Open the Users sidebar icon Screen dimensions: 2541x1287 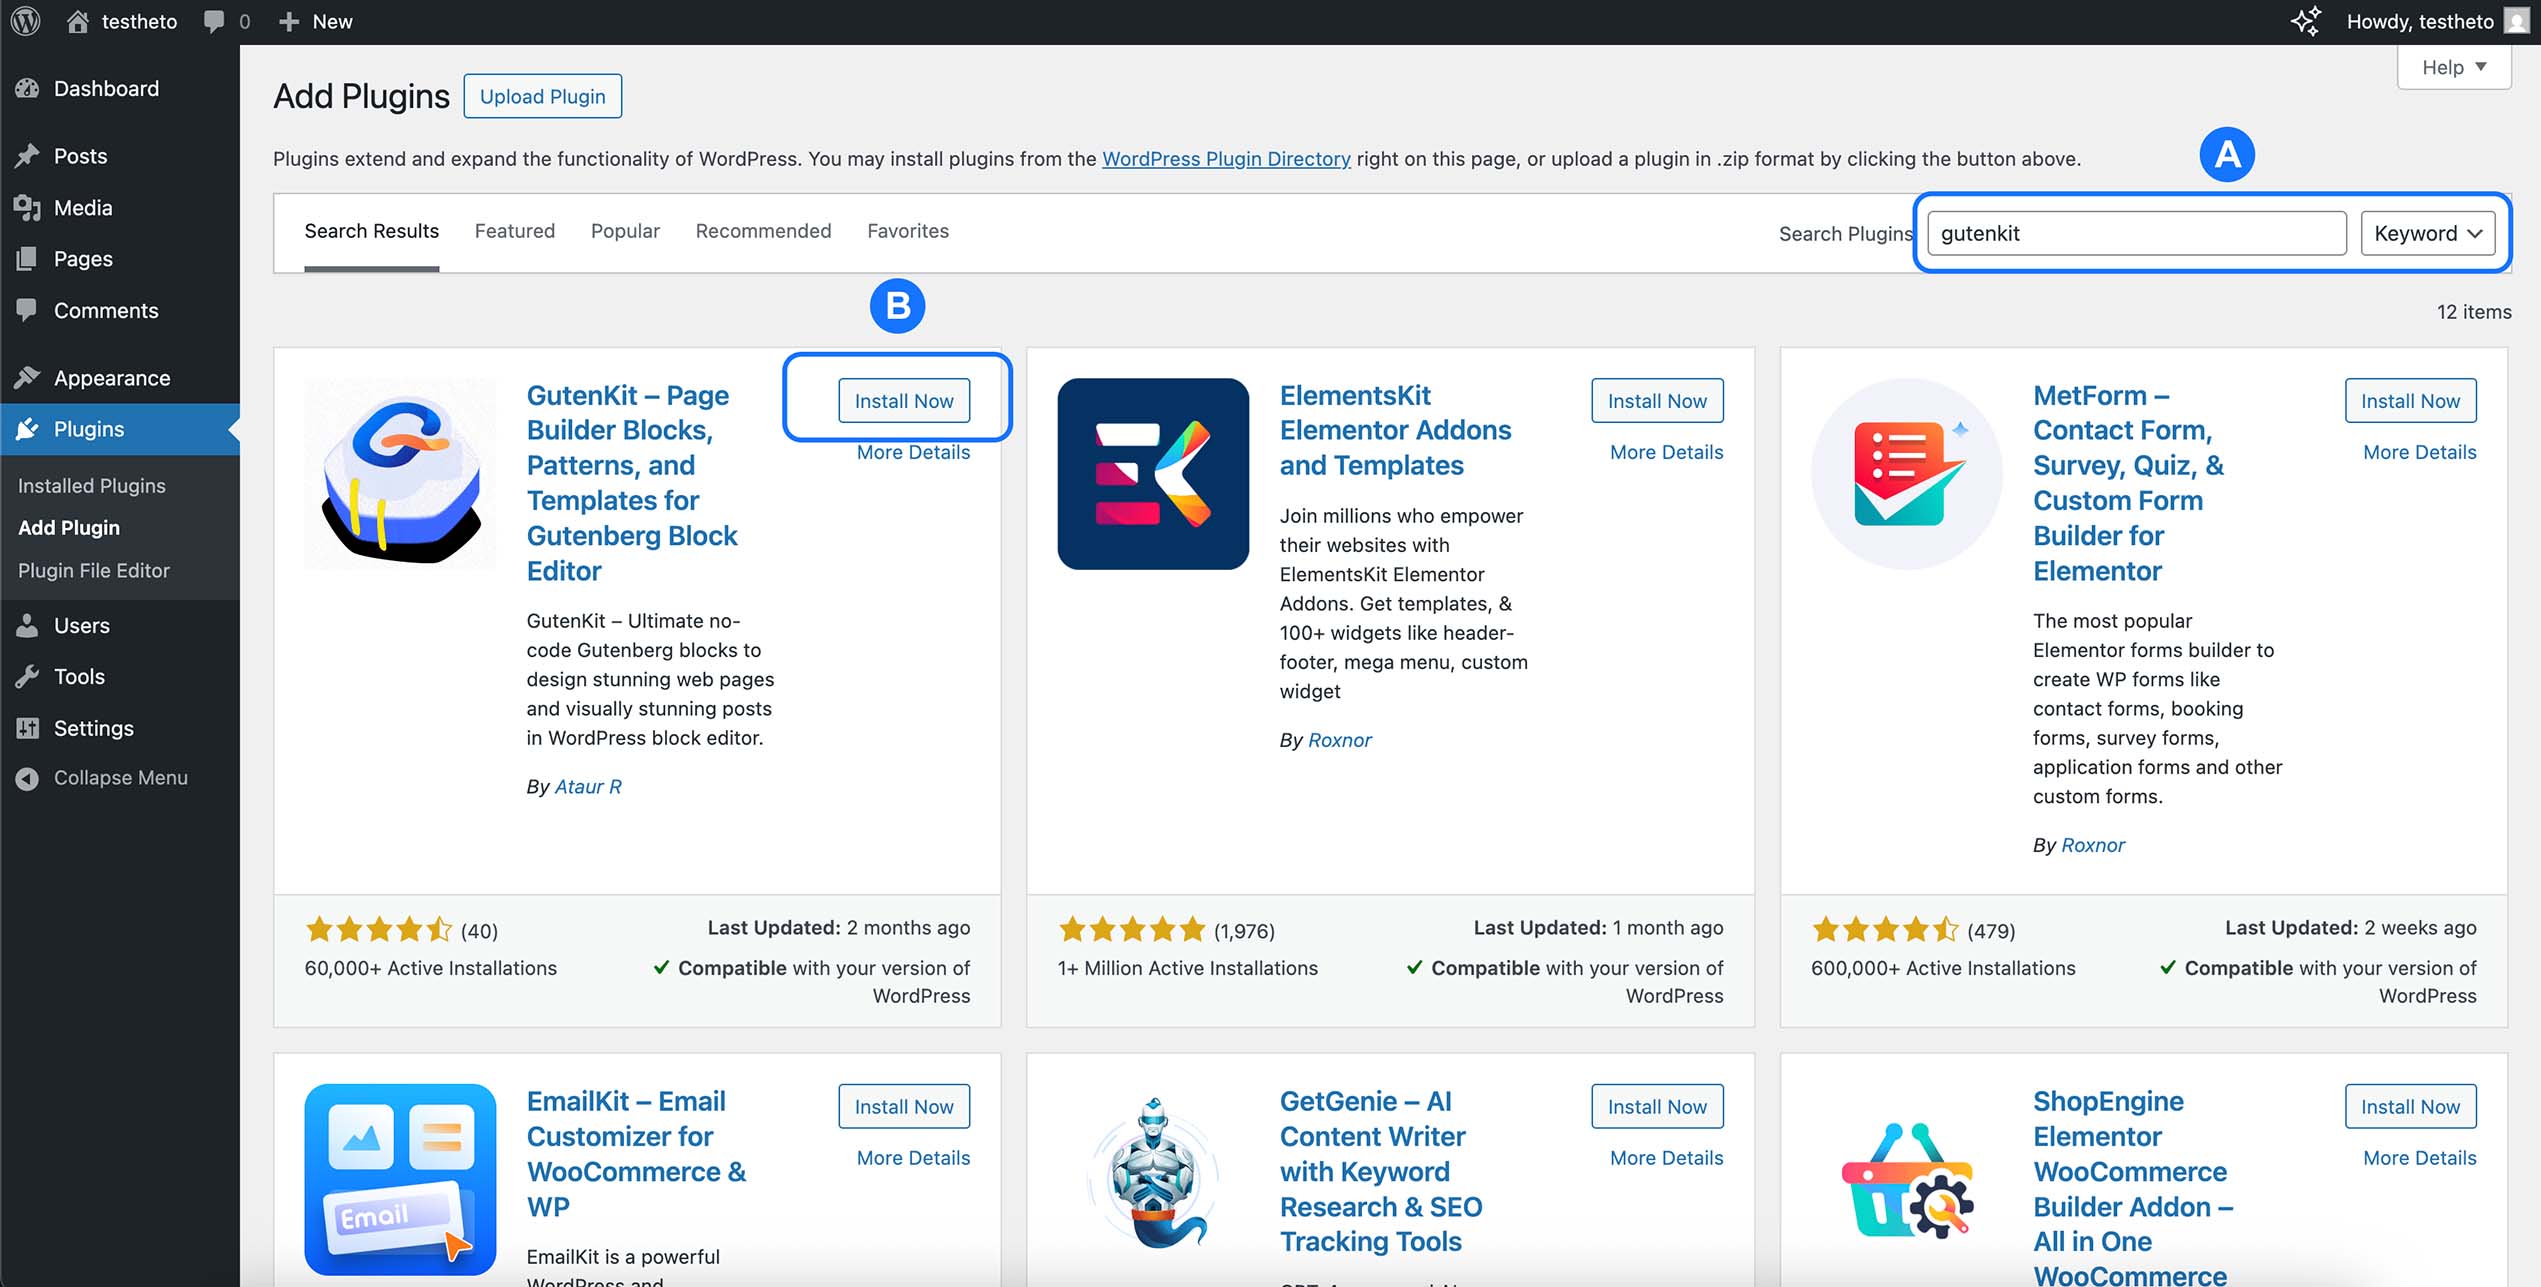pos(28,625)
